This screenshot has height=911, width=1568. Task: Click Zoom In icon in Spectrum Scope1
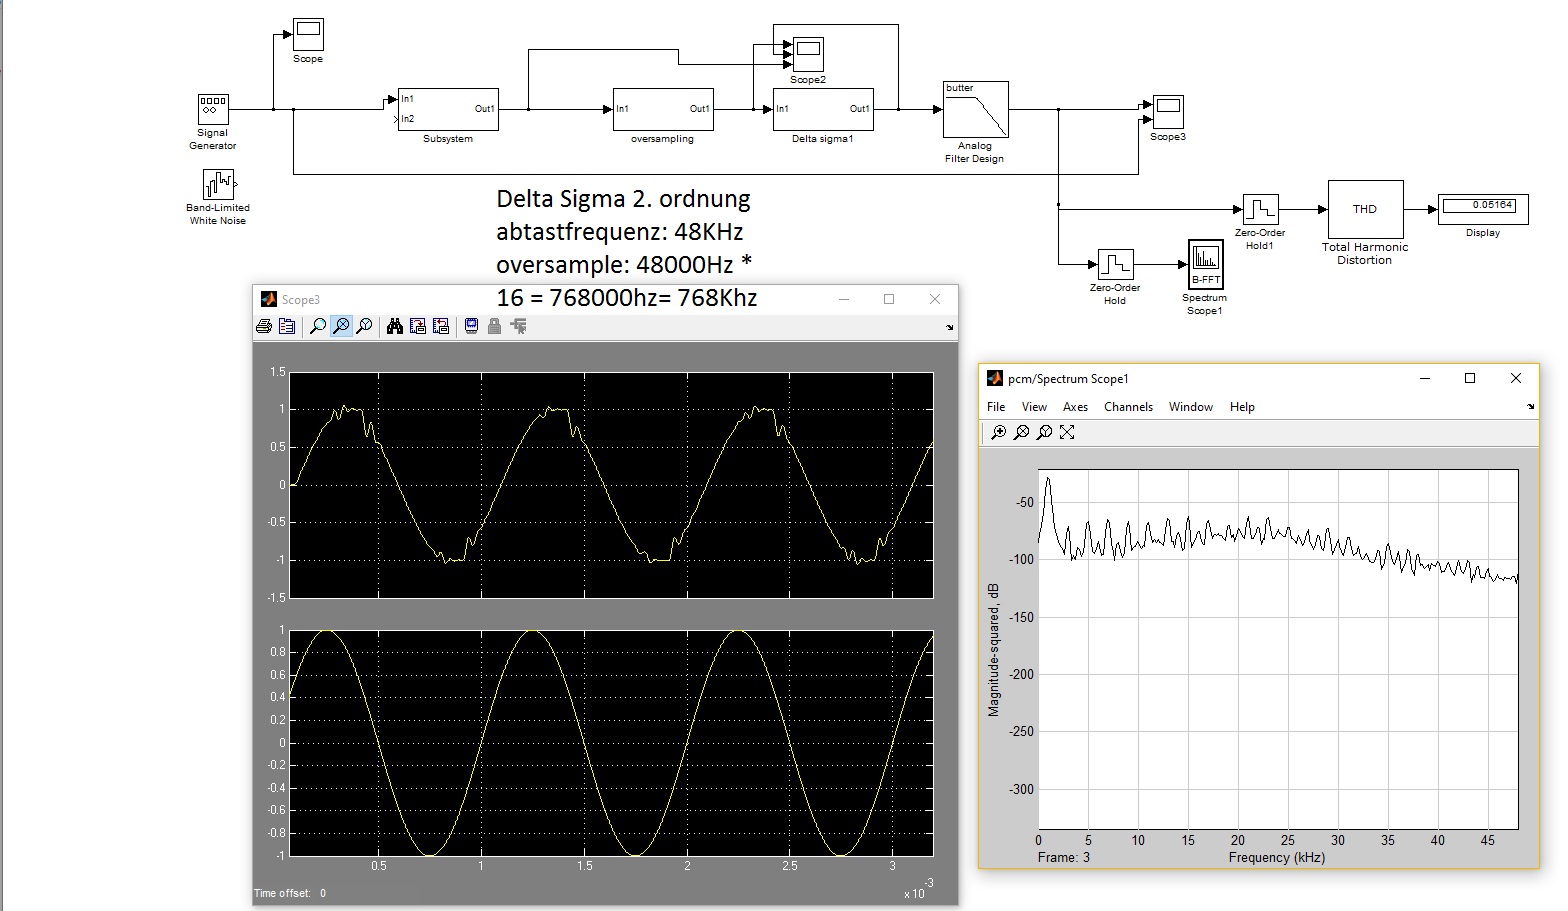click(998, 432)
